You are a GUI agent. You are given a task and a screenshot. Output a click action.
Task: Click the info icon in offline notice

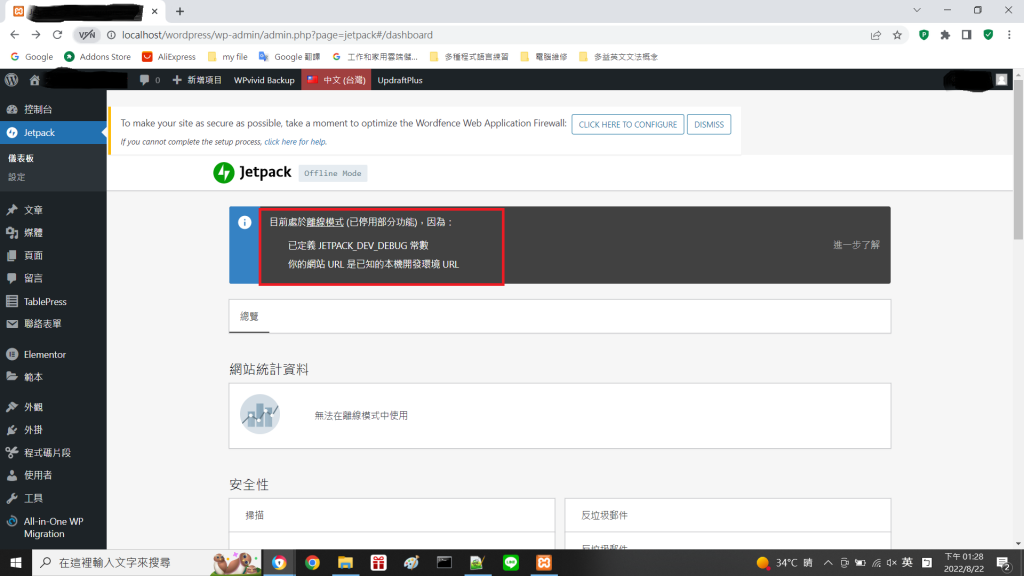pos(244,222)
